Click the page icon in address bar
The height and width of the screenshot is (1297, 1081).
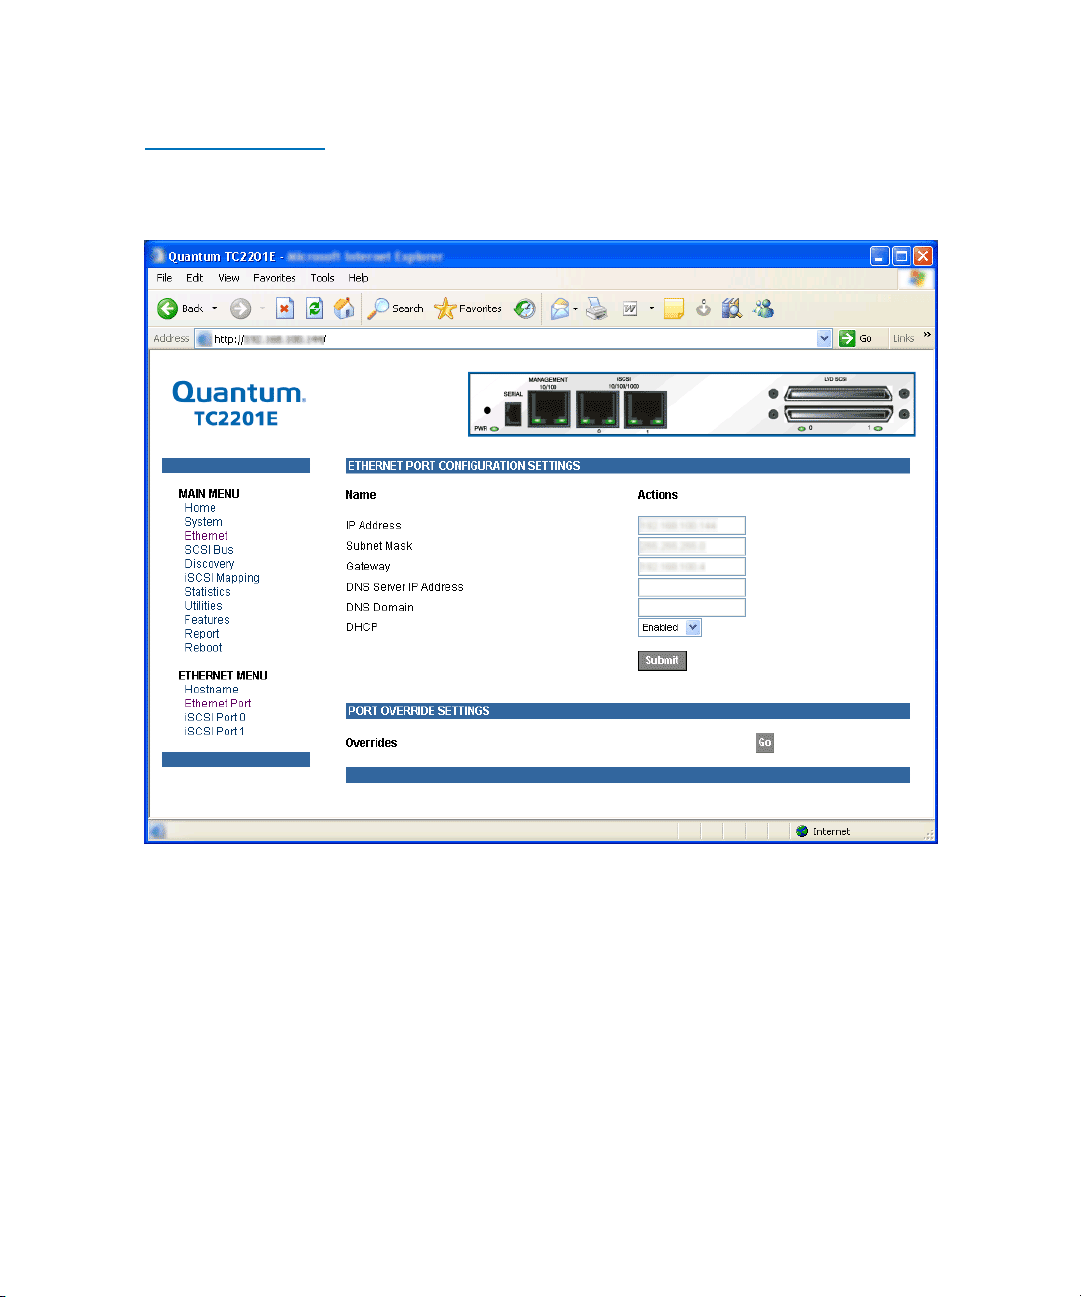pyautogui.click(x=205, y=339)
